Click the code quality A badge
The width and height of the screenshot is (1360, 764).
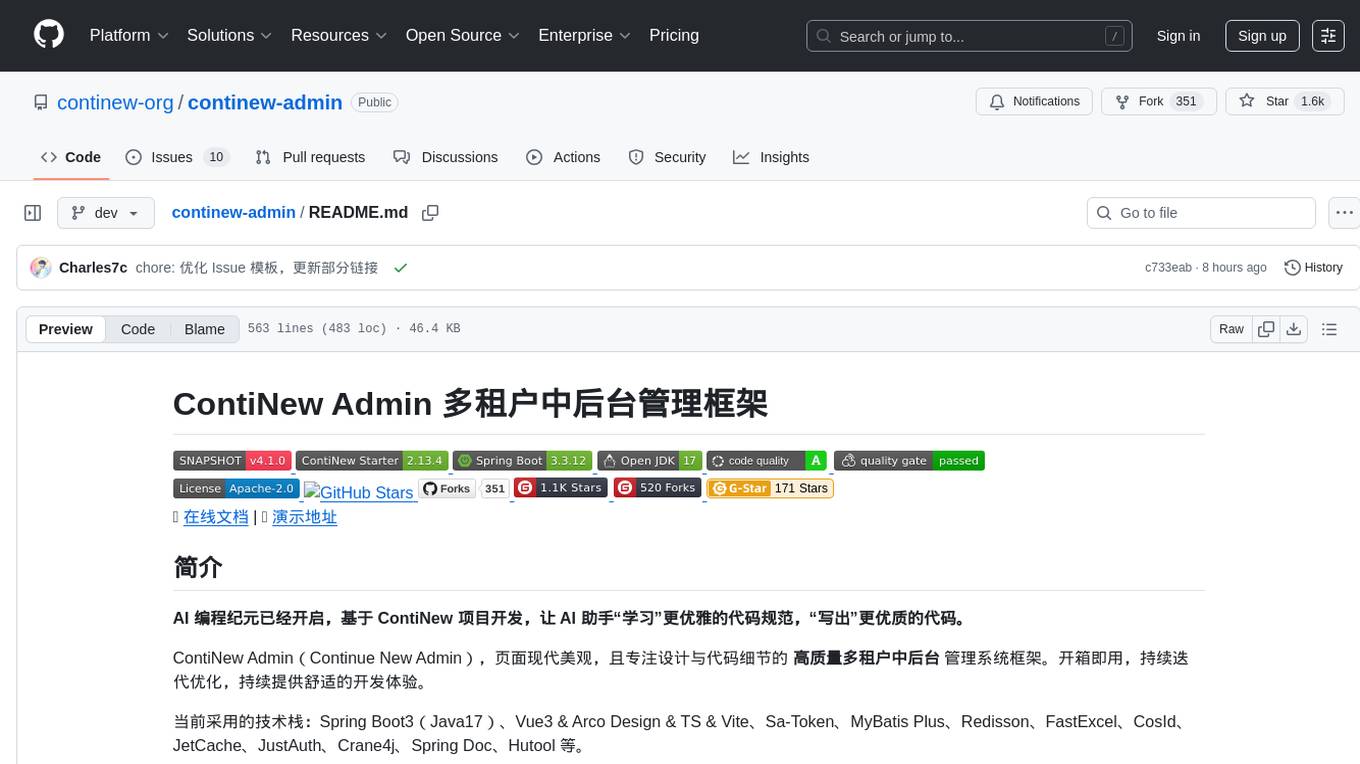tap(767, 461)
